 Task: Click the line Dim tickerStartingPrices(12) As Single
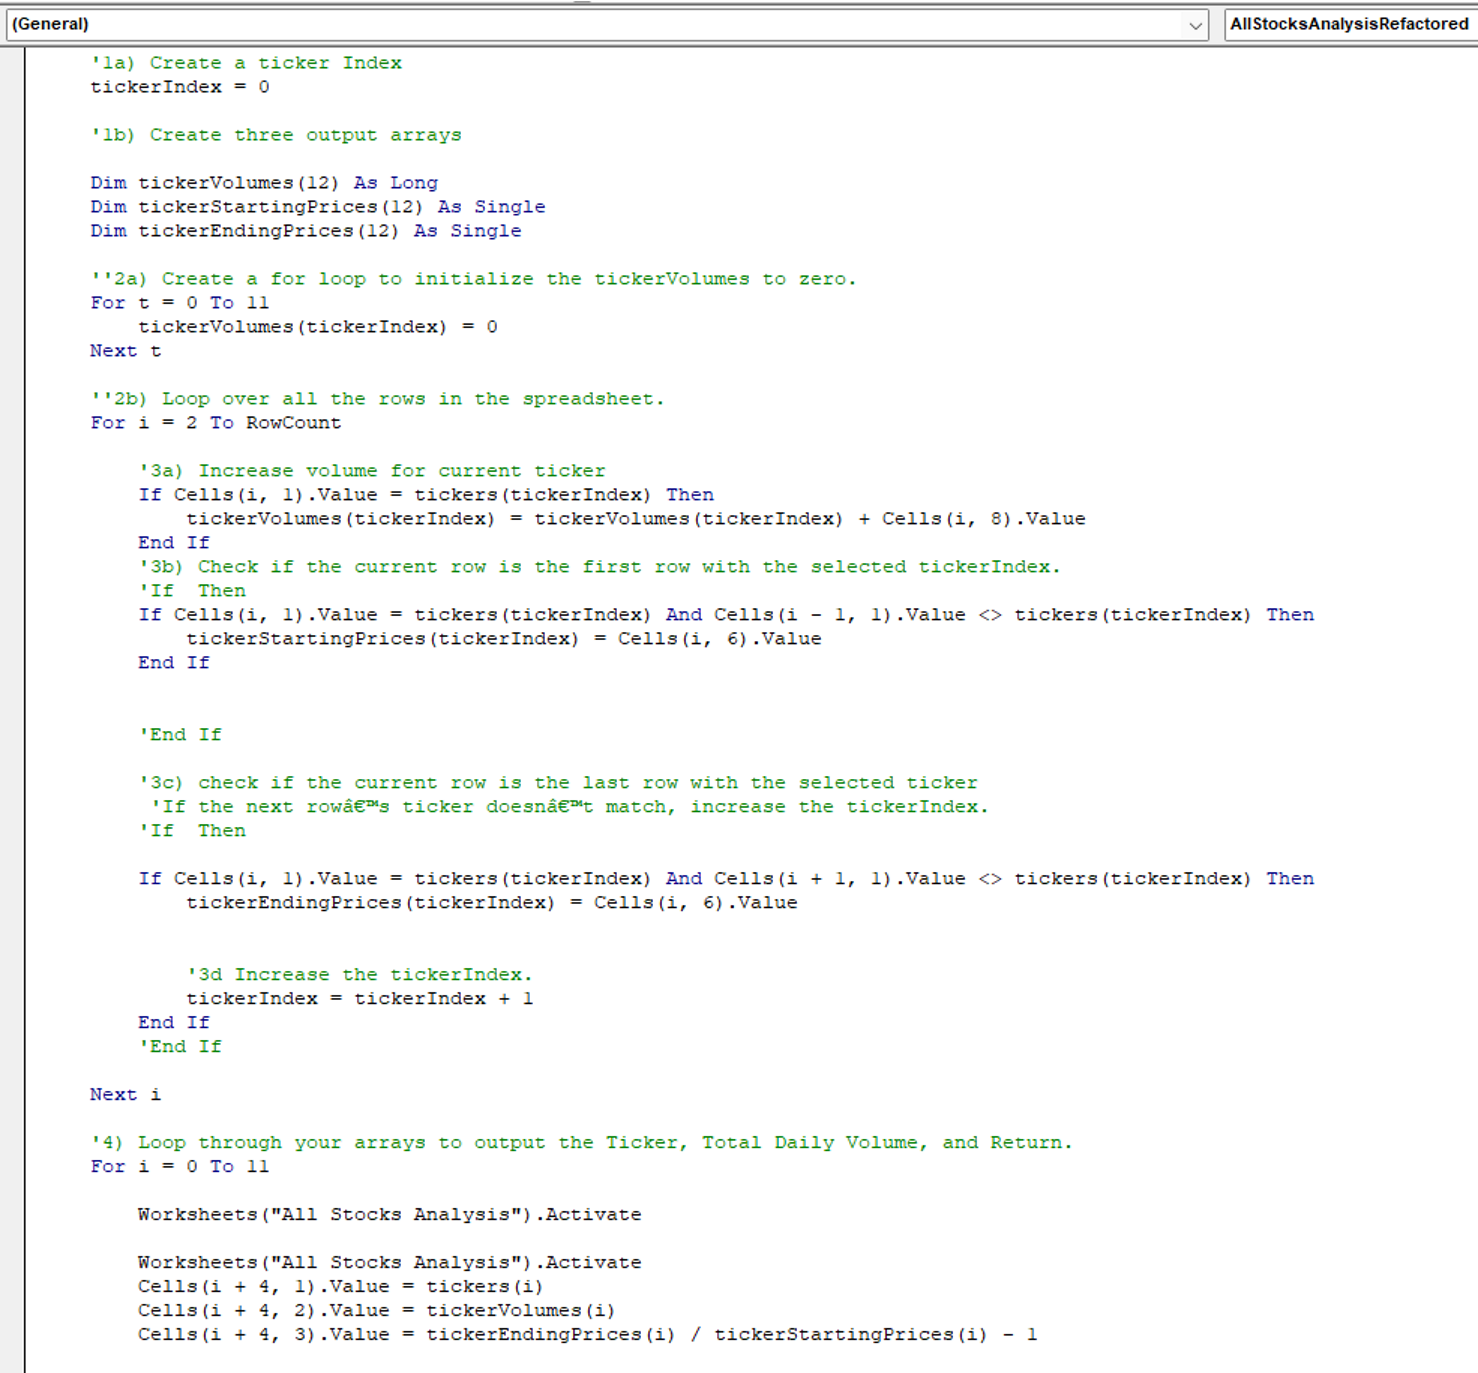[318, 207]
